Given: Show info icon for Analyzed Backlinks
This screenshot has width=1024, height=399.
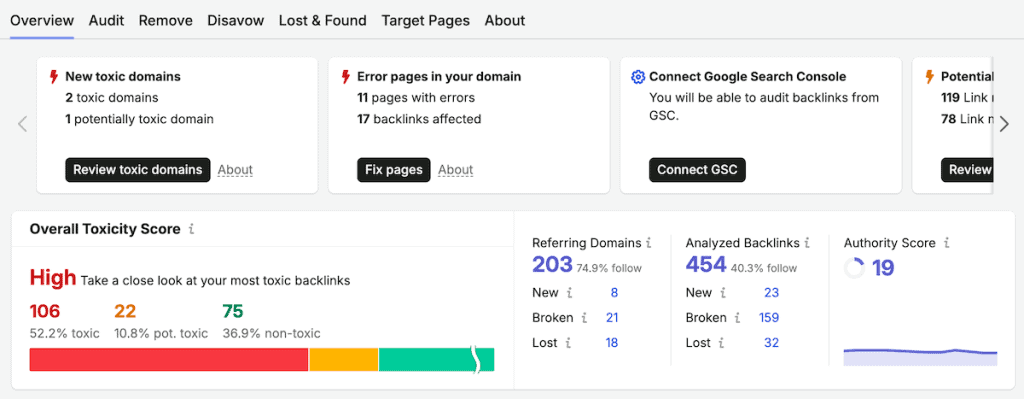Looking at the screenshot, I should pyautogui.click(x=807, y=243).
